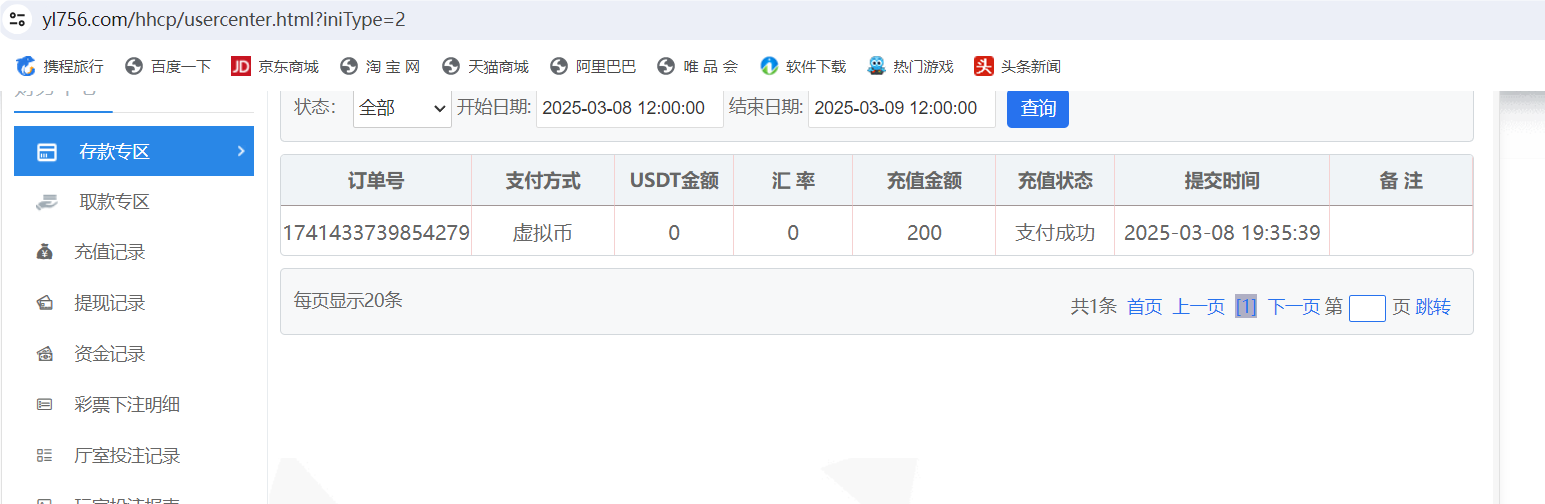This screenshot has width=1545, height=504.
Task: Go to 首页 in pagination
Action: click(1145, 307)
